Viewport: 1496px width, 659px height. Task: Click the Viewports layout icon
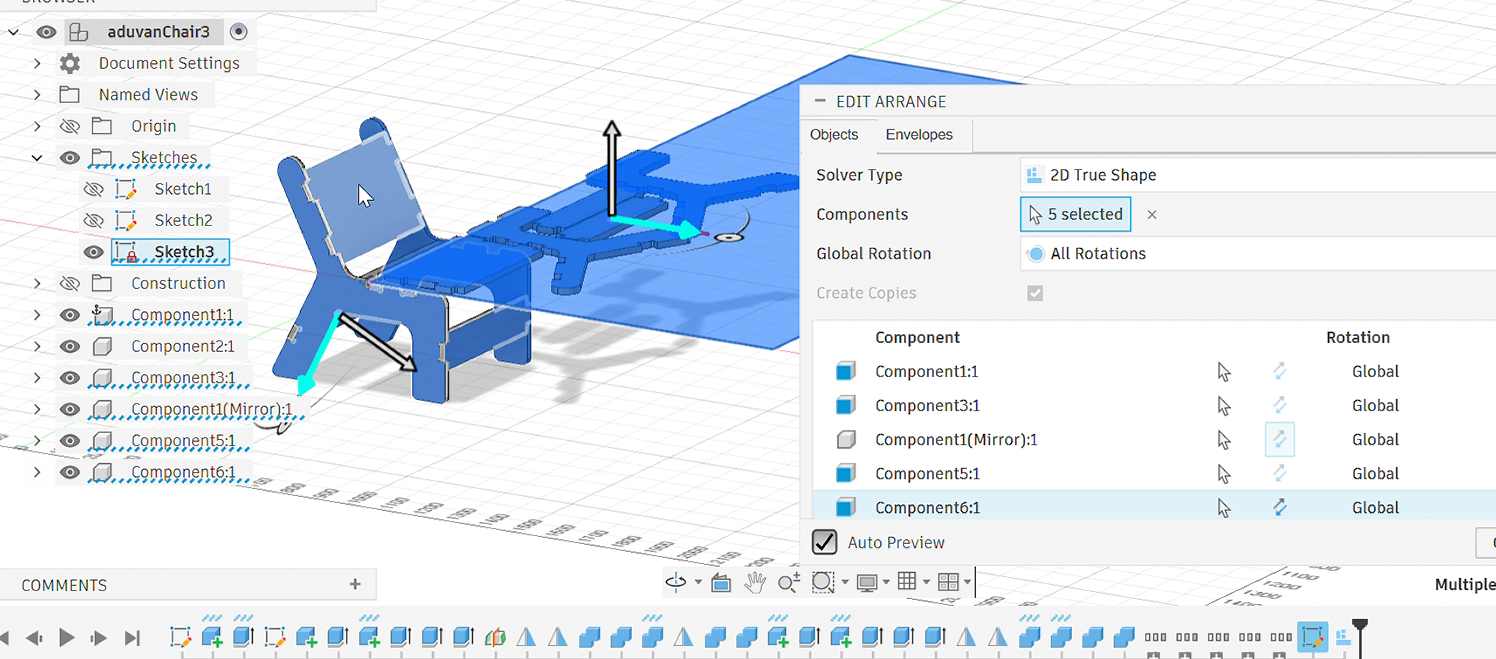948,582
